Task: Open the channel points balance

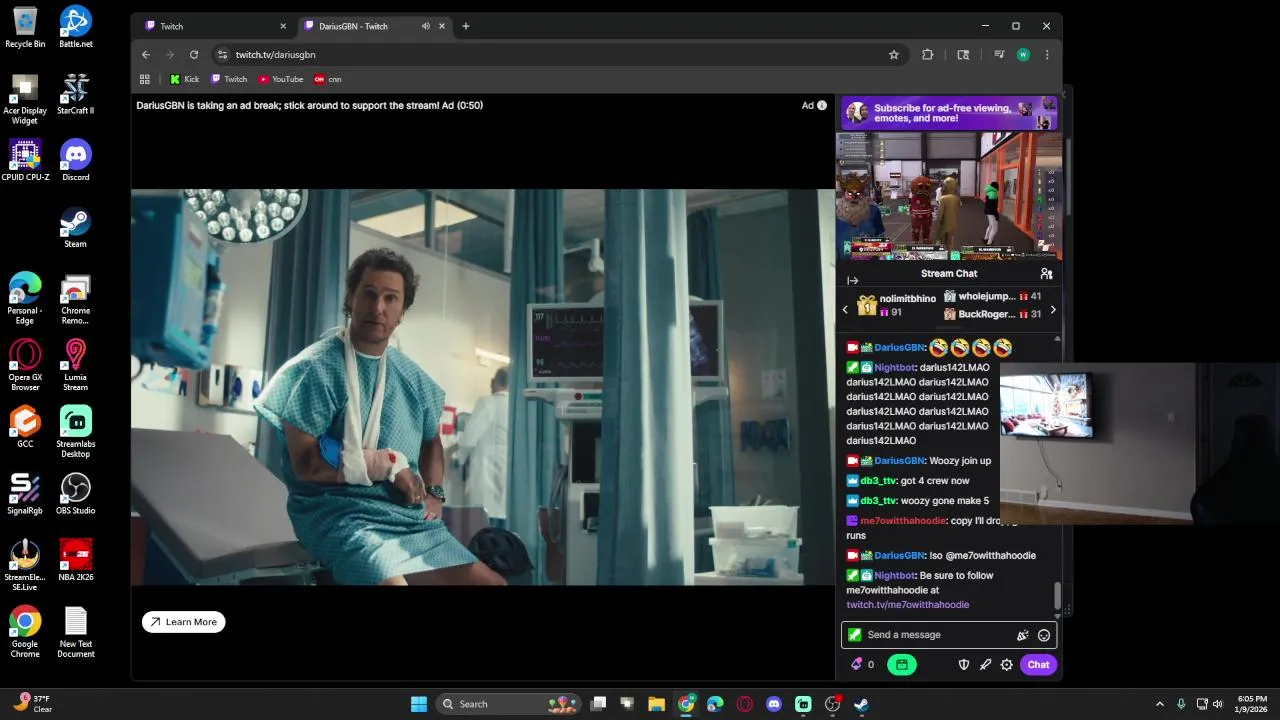Action: tap(863, 665)
